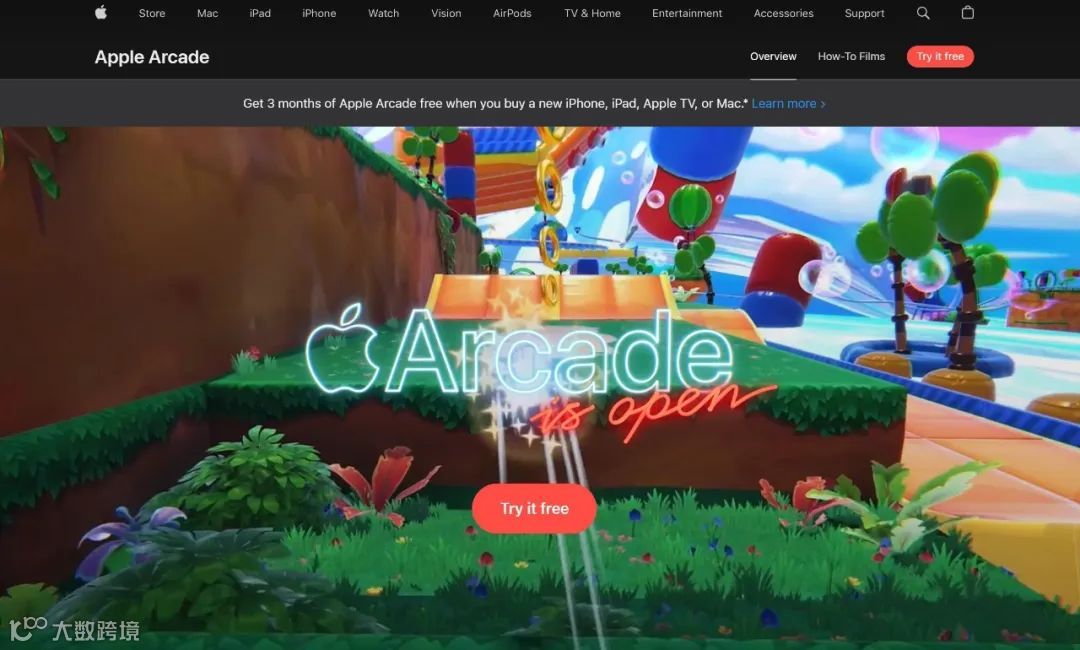Open the Mac menu
This screenshot has height=650, width=1080.
[207, 13]
